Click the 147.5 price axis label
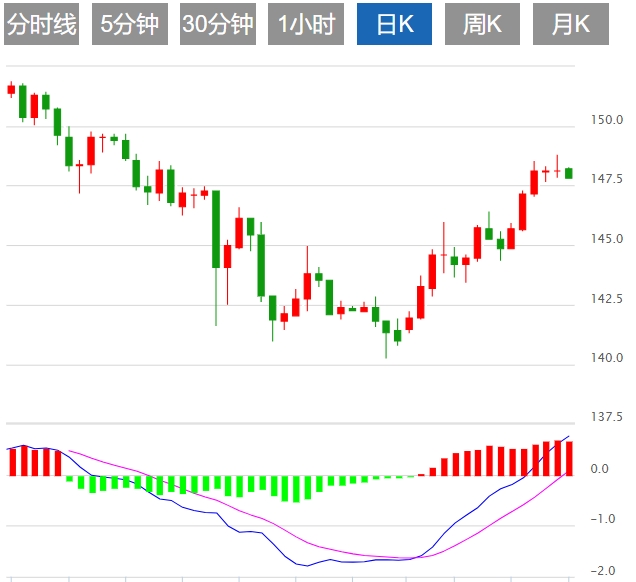This screenshot has height=582, width=636. tap(607, 180)
